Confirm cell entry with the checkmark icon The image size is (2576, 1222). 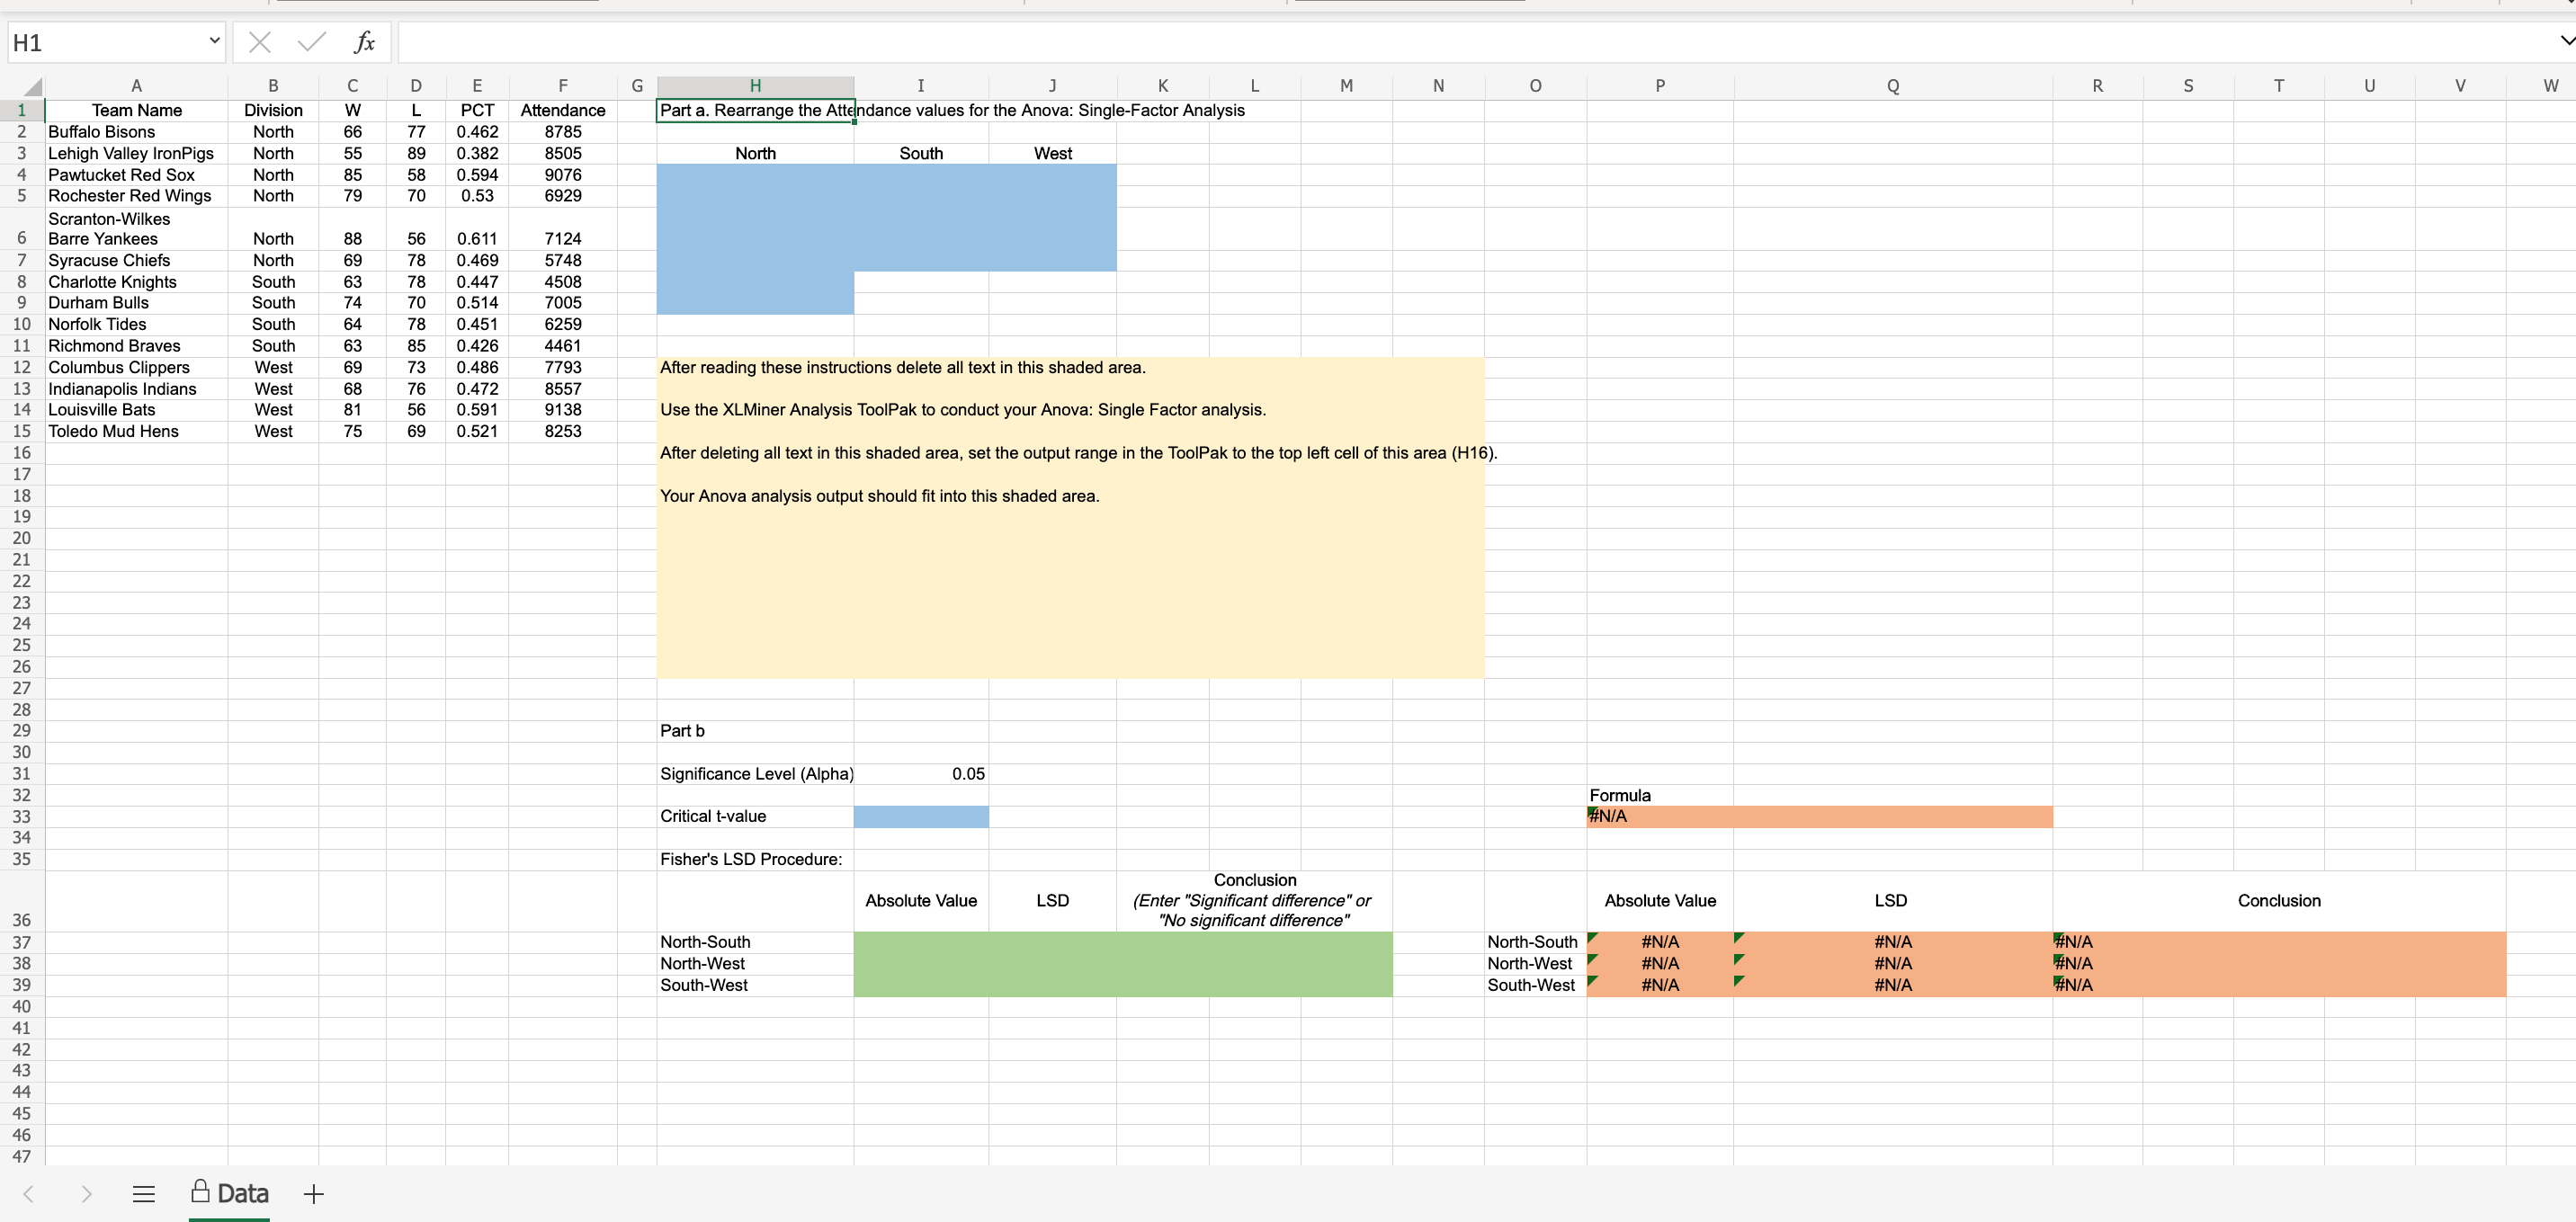[x=312, y=42]
